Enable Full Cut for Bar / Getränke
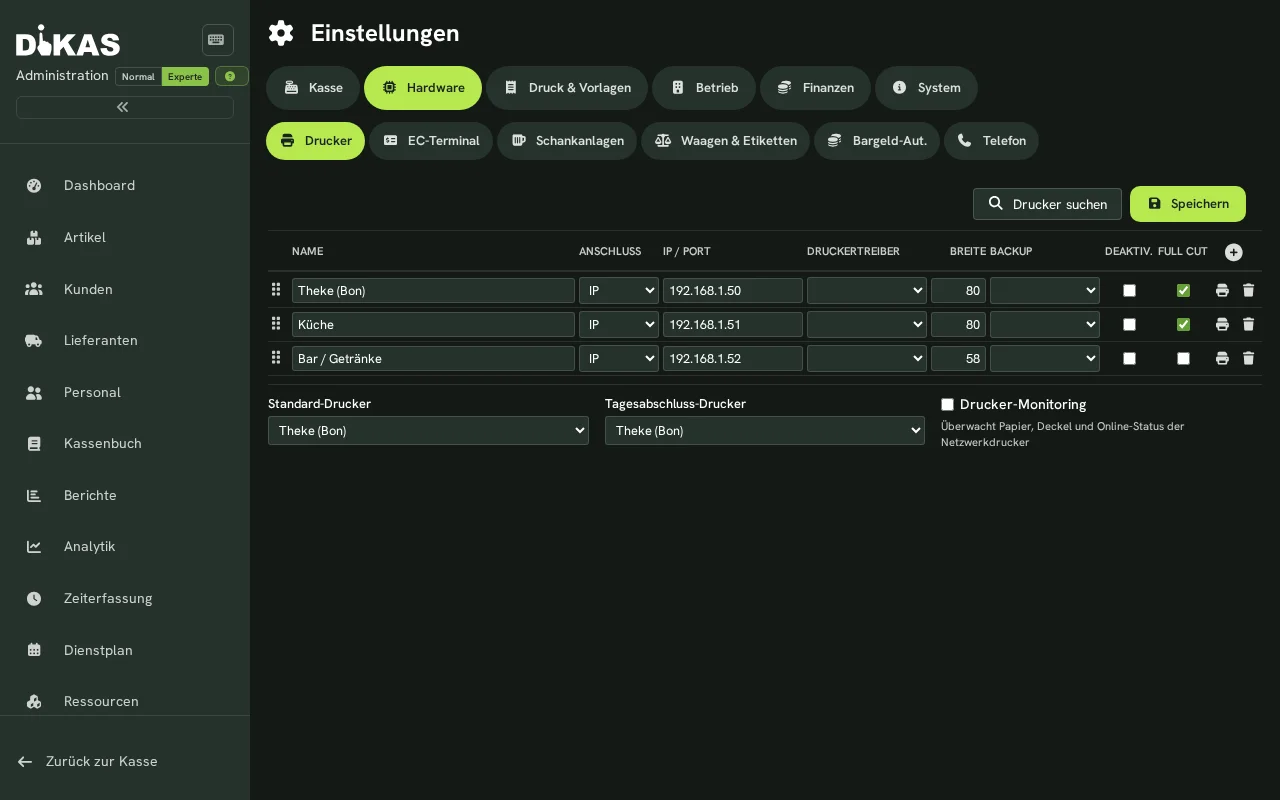Screen dimensions: 1280x800 (1184, 358)
